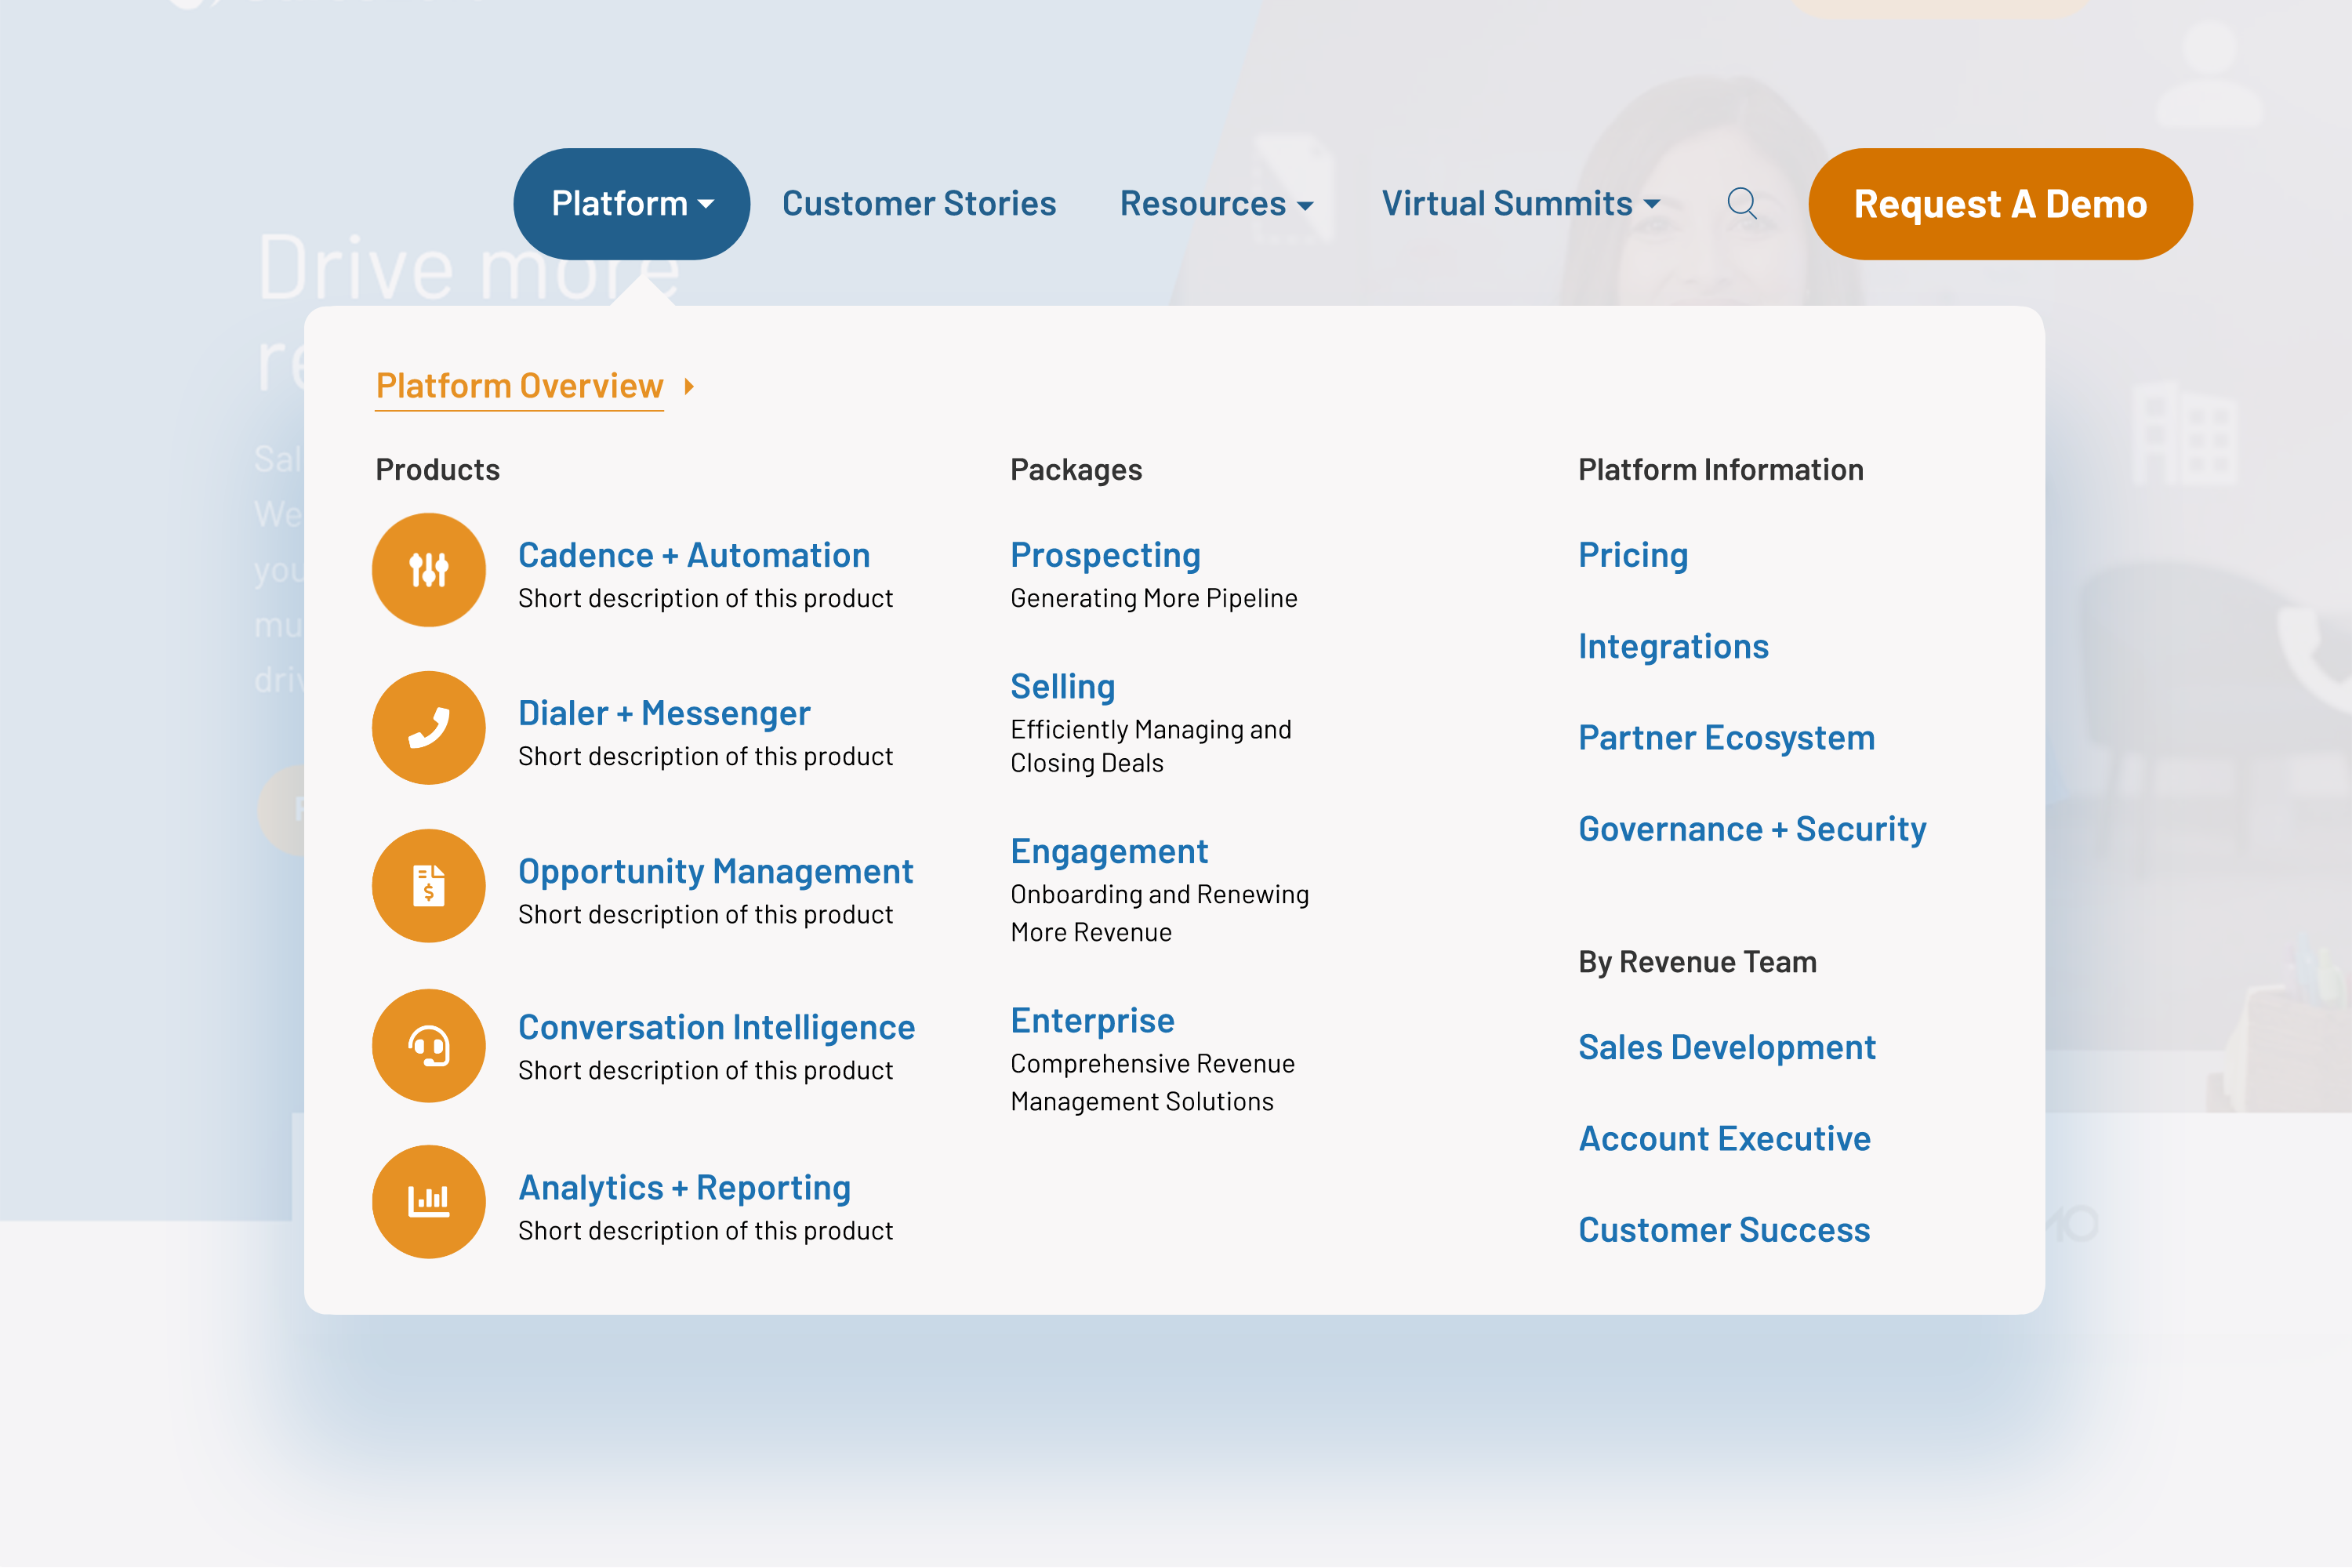Open the Cadence + Automation product link

(x=694, y=555)
